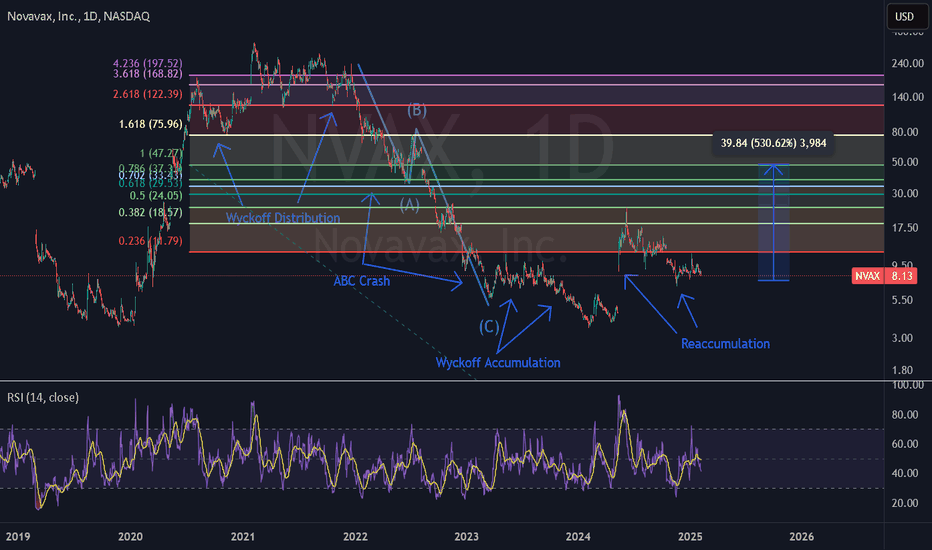Click the RSI (14, close) indicator label

point(43,397)
